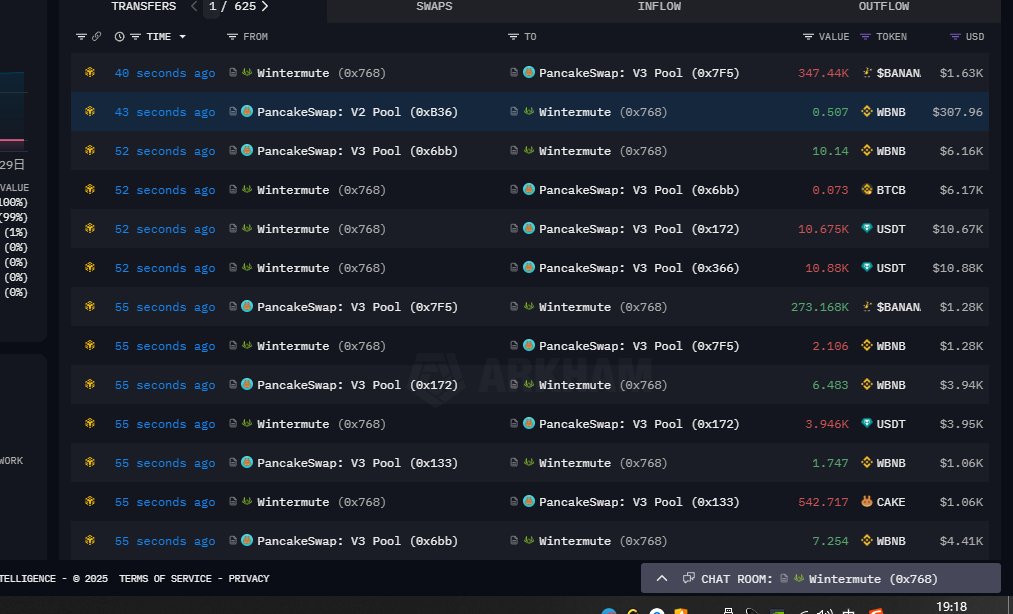Viewport: 1013px width, 614px height.
Task: Open the '40 seconds ago' transaction link
Action: click(x=165, y=73)
